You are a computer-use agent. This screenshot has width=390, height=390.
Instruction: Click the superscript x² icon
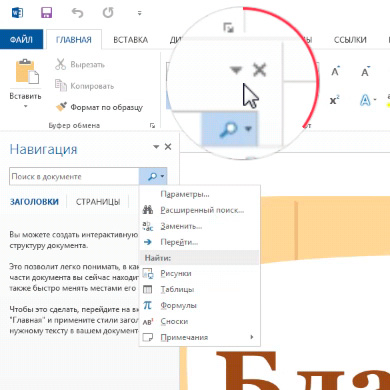[x=335, y=100]
